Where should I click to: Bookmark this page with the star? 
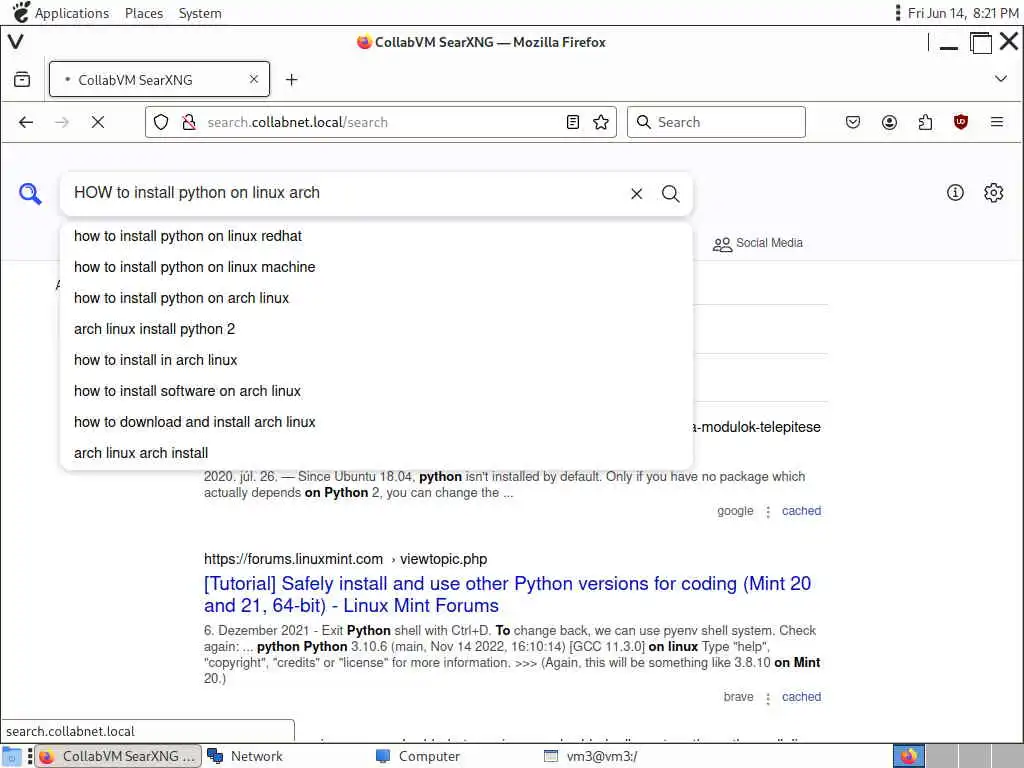tap(601, 122)
